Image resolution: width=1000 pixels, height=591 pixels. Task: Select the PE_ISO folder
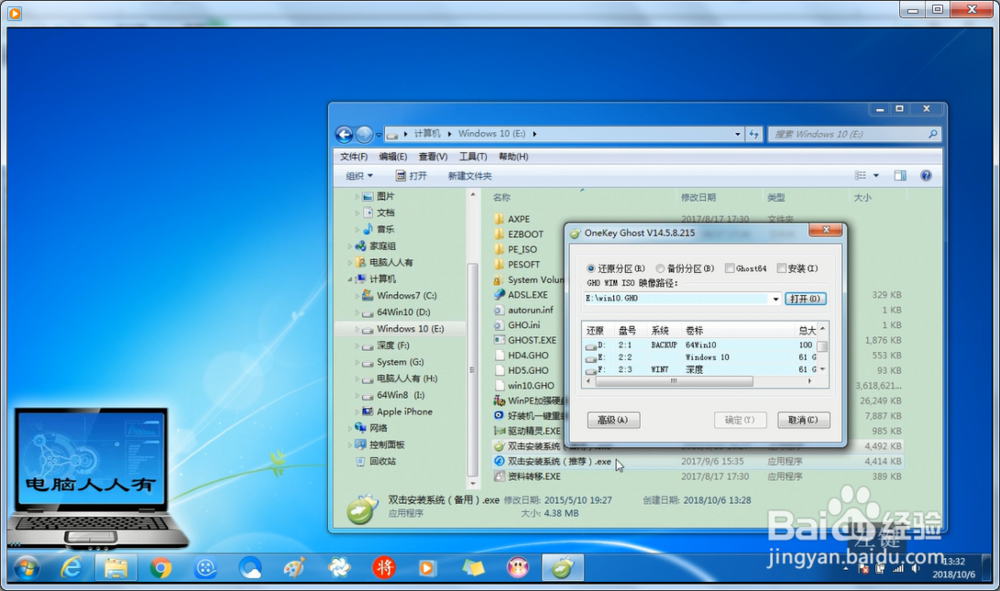coord(522,249)
